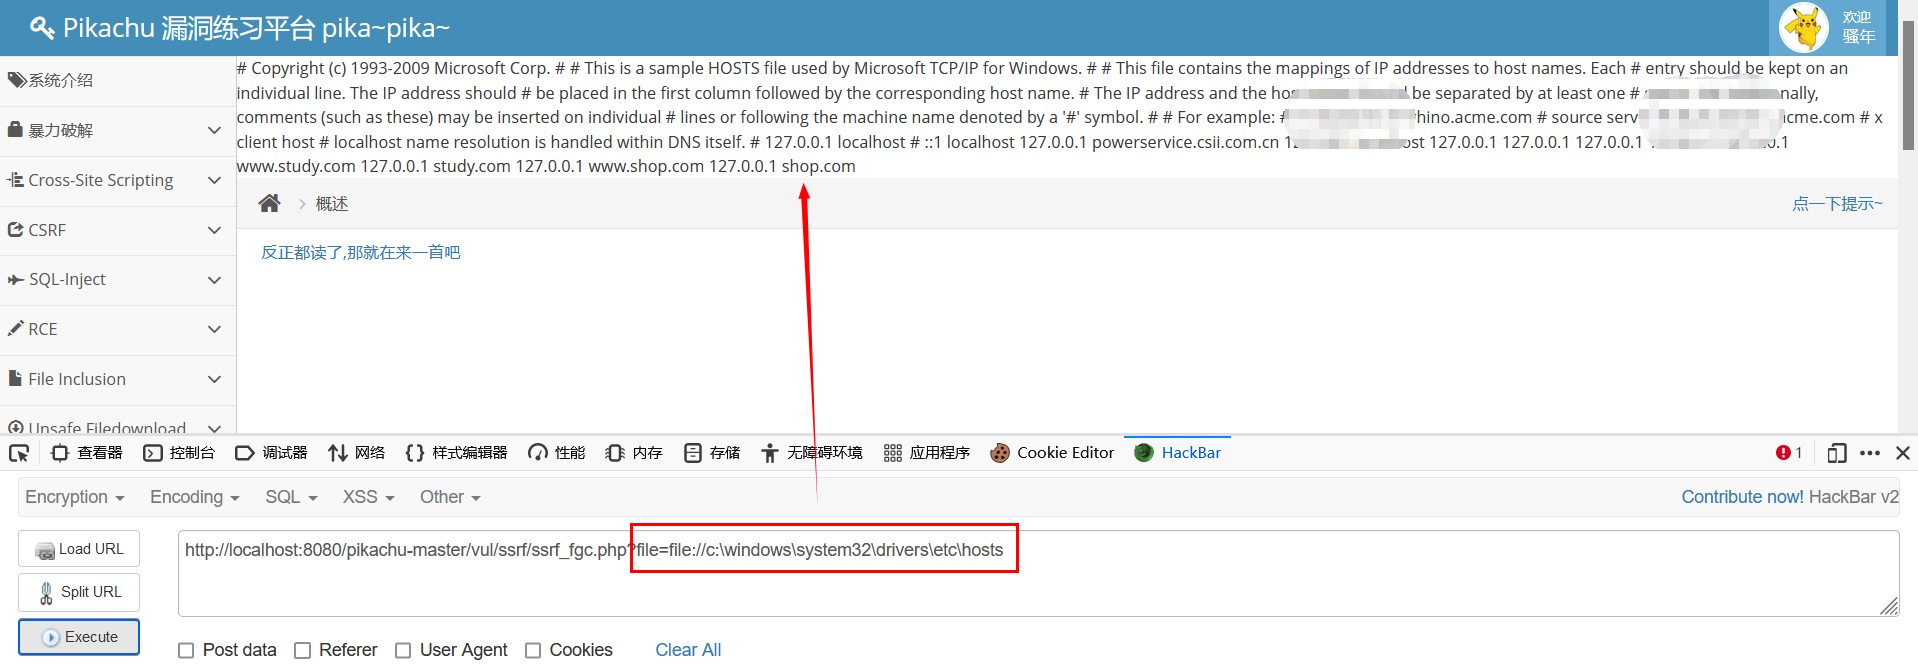Click the responsive design mode icon
The height and width of the screenshot is (670, 1918).
coord(1836,453)
